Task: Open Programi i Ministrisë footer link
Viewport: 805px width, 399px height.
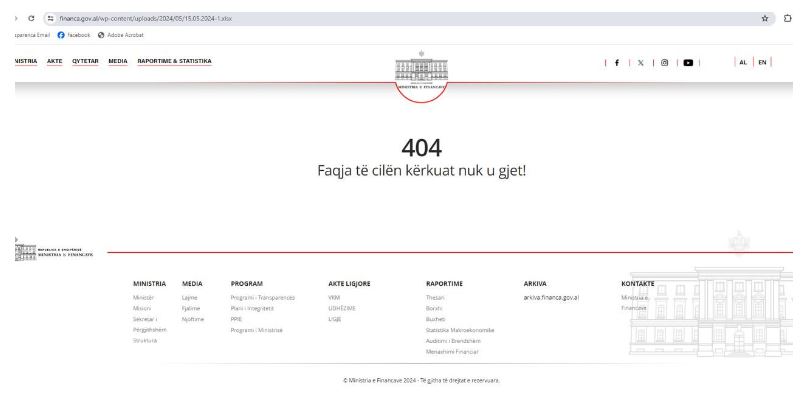Action: pos(257,330)
